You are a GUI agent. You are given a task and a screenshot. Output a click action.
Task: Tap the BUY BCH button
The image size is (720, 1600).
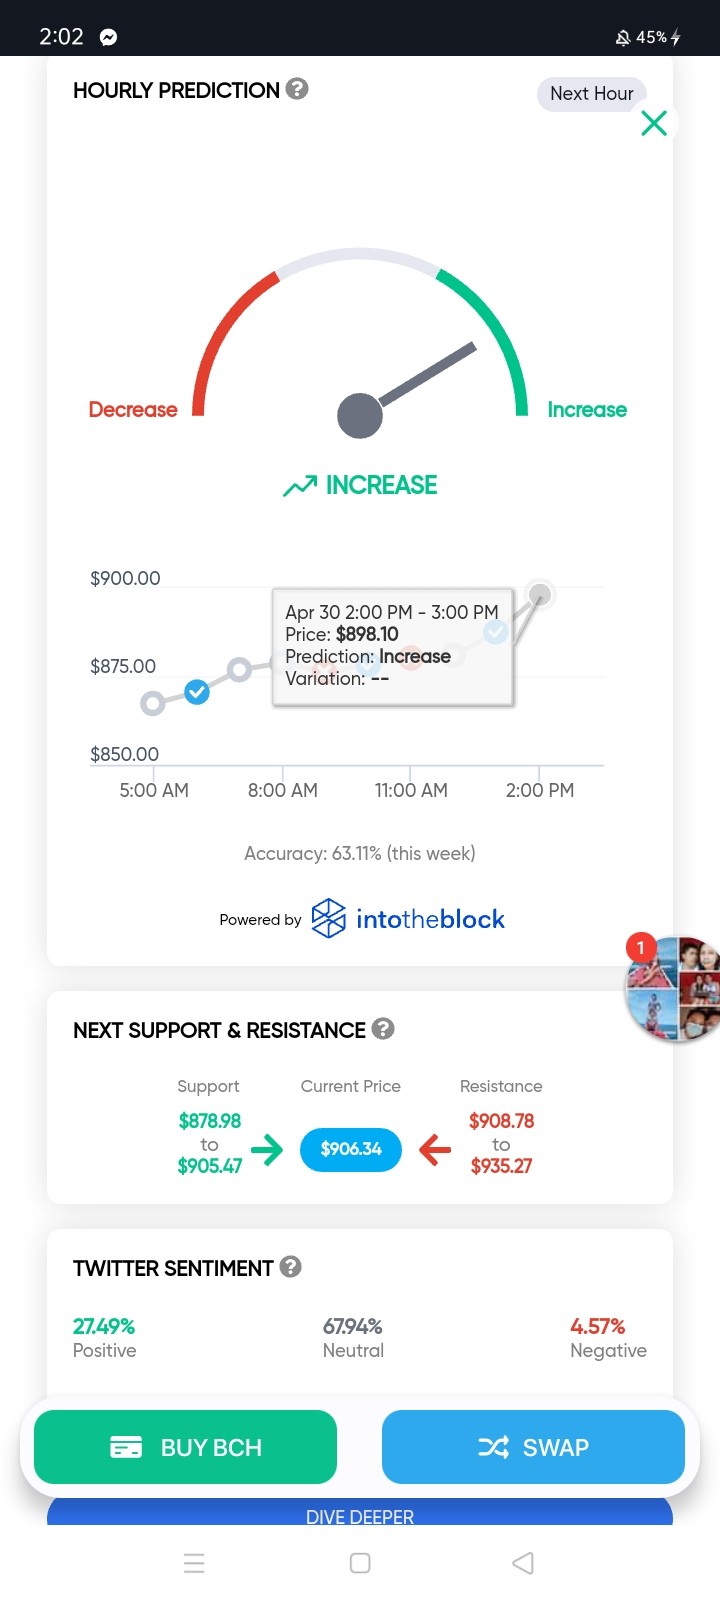[x=185, y=1447]
